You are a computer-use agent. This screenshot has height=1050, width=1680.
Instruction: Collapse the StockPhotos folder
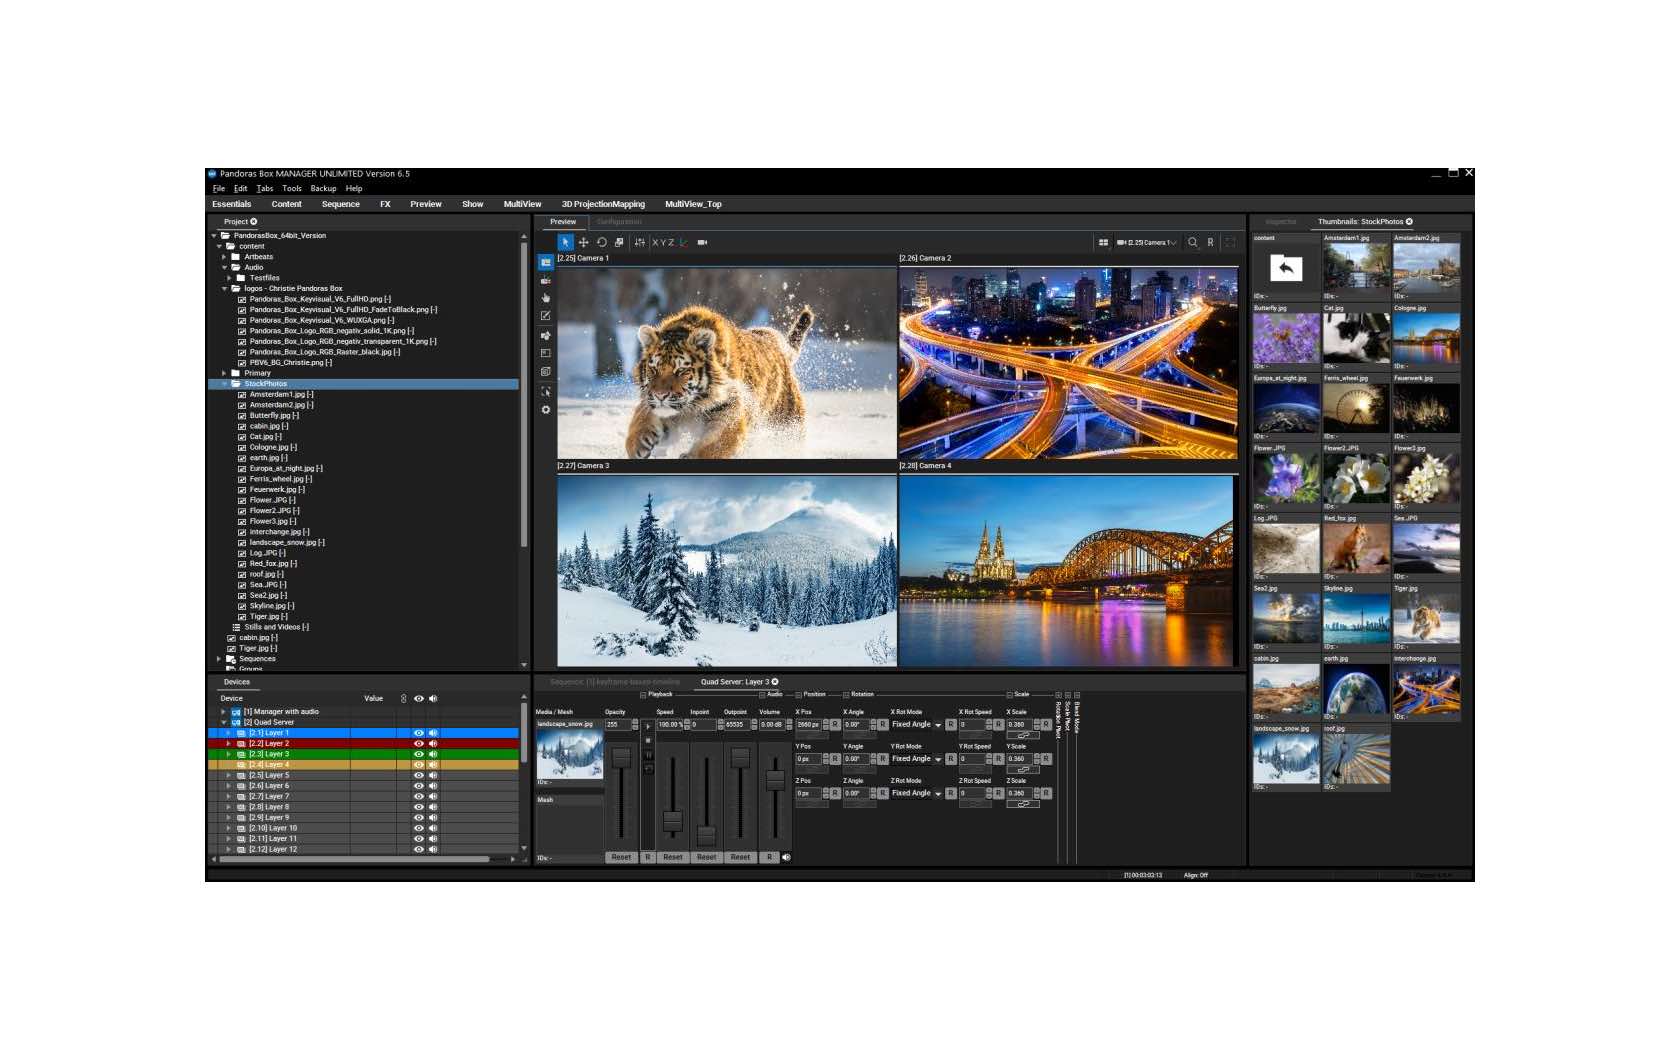coord(224,384)
